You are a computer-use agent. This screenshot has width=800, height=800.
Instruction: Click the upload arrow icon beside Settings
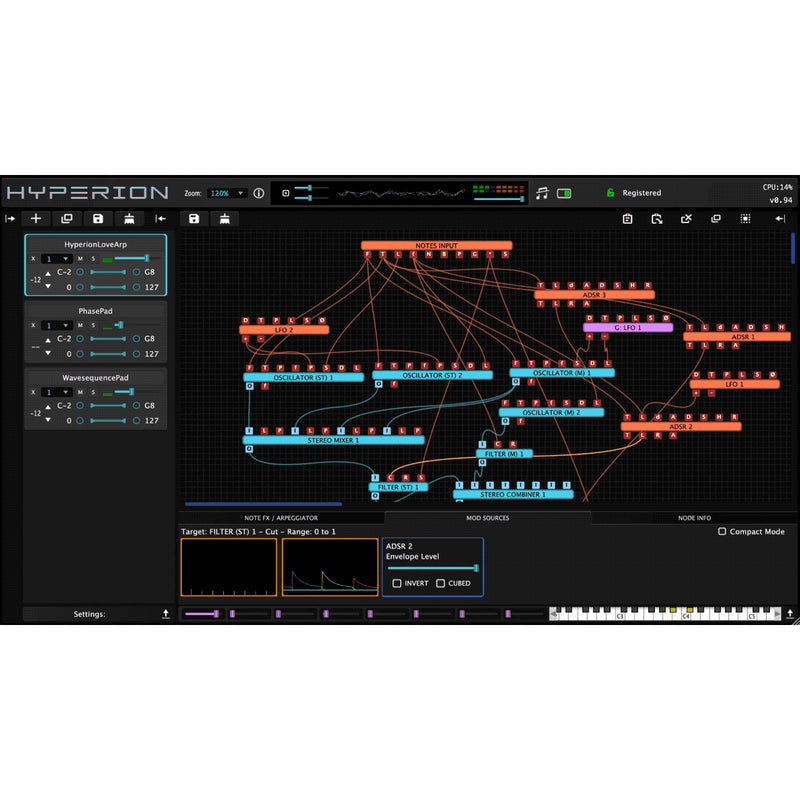(165, 614)
